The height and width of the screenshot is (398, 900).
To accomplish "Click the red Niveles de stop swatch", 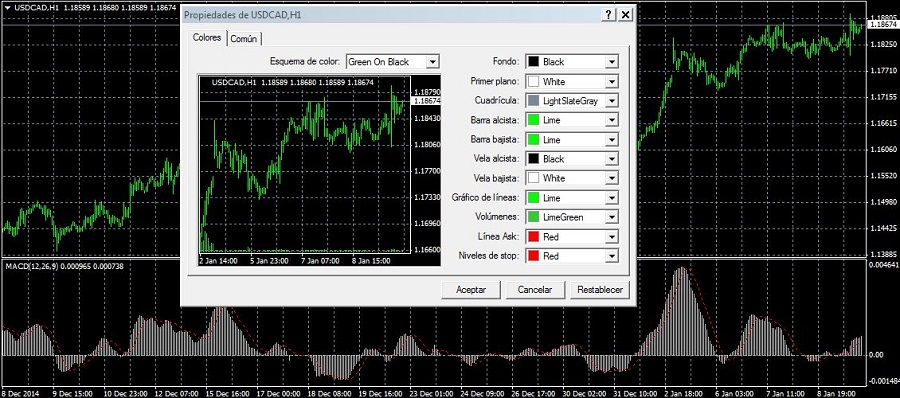I will pos(534,256).
